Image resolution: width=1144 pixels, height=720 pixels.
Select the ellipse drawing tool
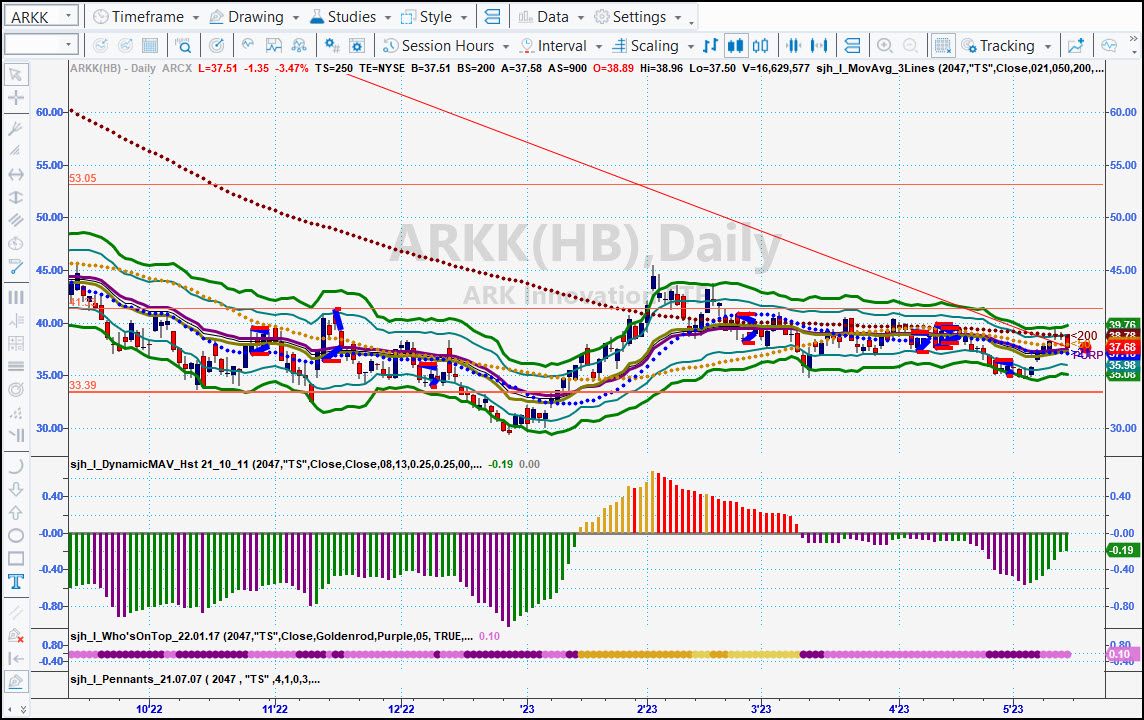coord(15,535)
